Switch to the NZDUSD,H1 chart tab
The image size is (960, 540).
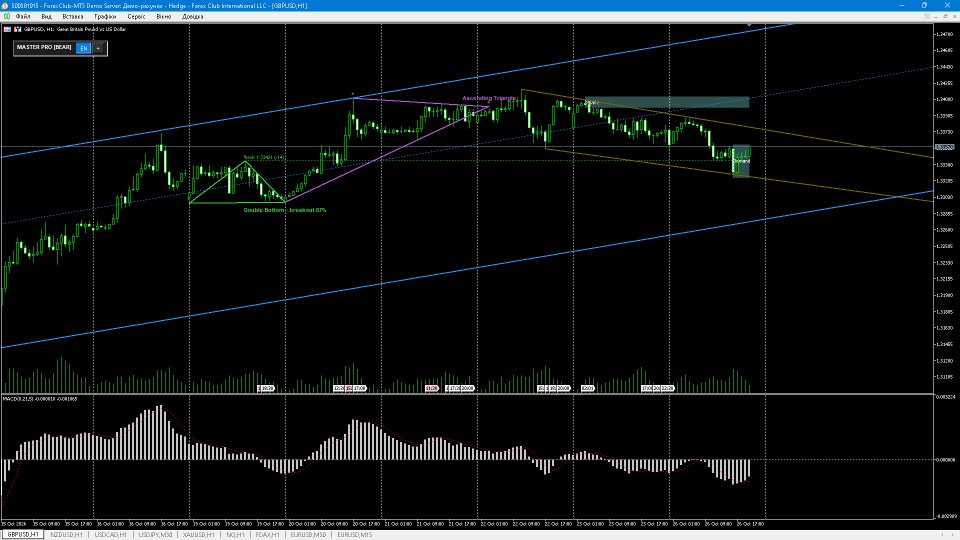click(x=66, y=534)
